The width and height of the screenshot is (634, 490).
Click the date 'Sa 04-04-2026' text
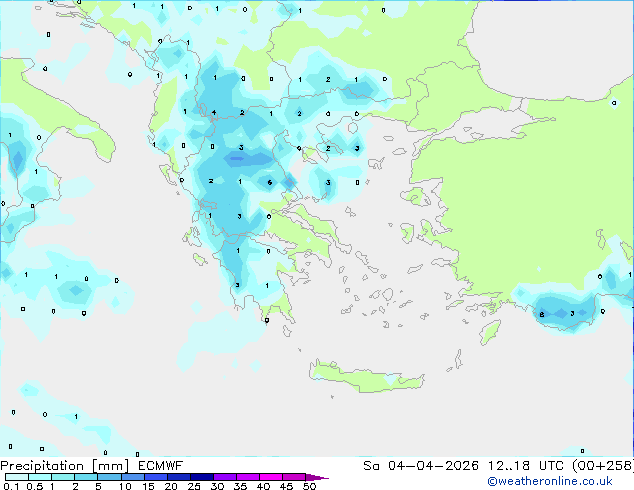[421, 466]
